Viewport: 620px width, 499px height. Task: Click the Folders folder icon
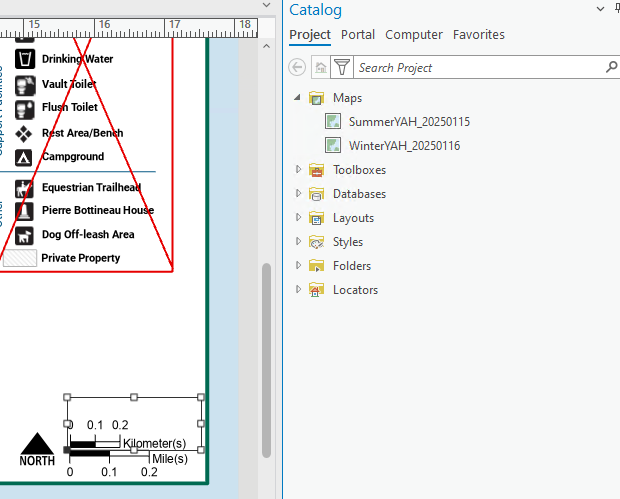[x=316, y=266]
